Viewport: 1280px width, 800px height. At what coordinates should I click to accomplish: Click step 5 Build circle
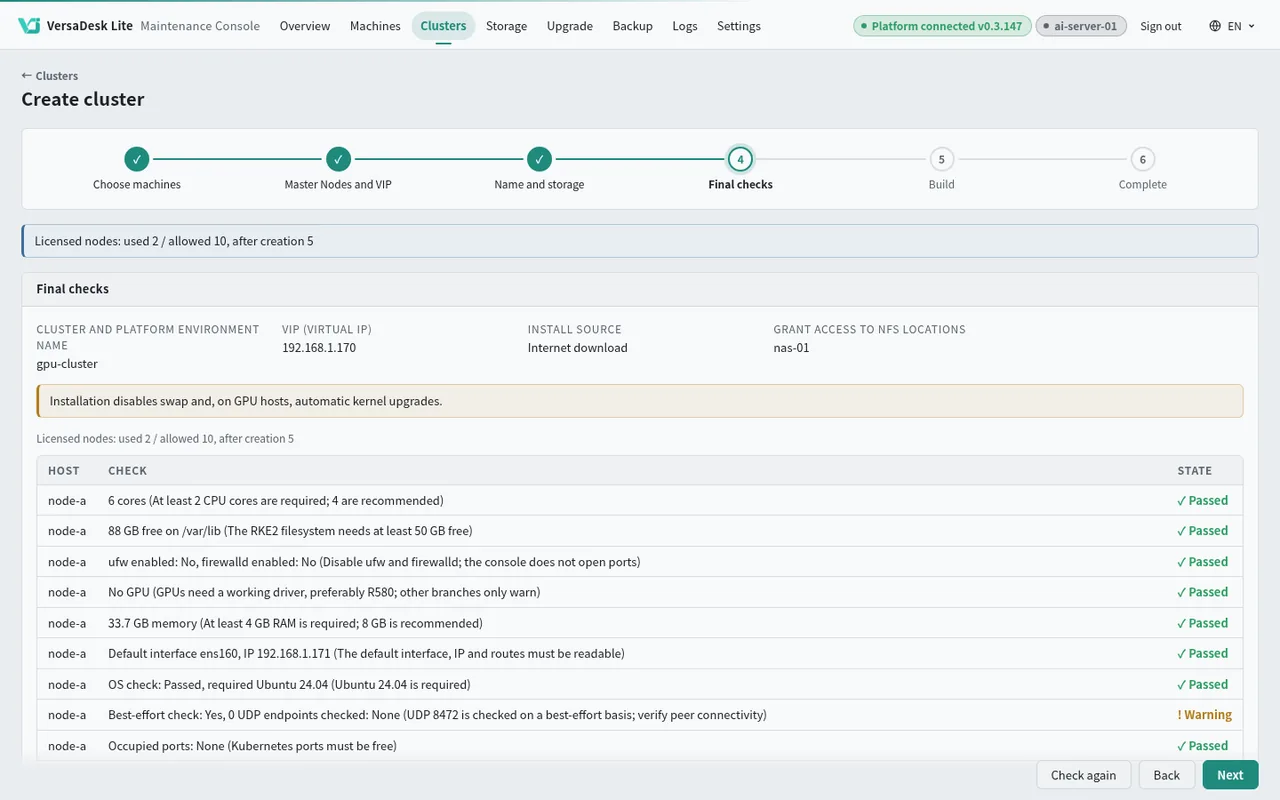941,159
